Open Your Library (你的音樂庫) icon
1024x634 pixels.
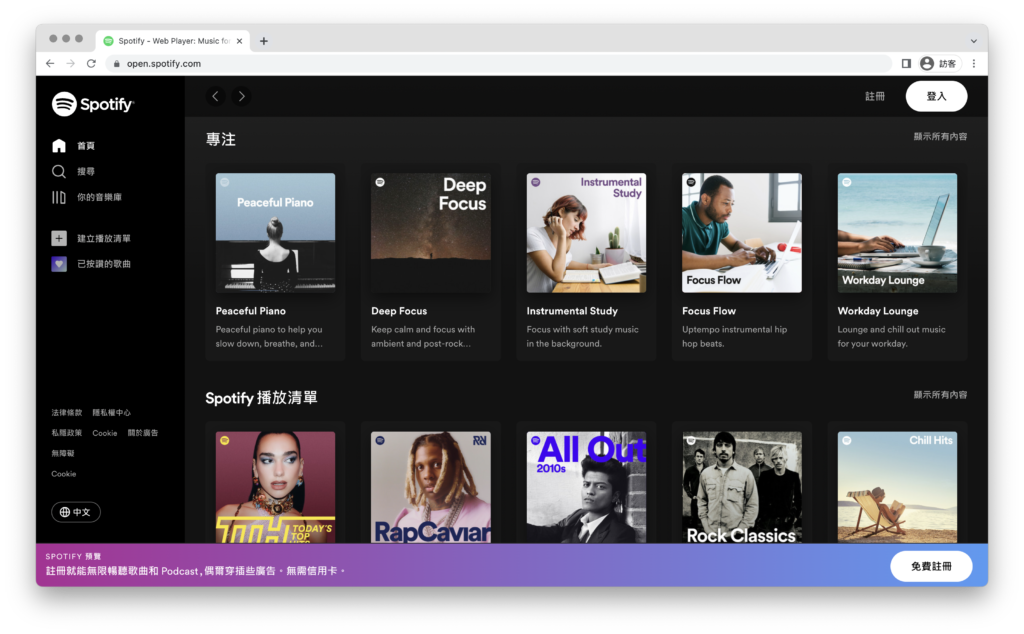coord(59,197)
